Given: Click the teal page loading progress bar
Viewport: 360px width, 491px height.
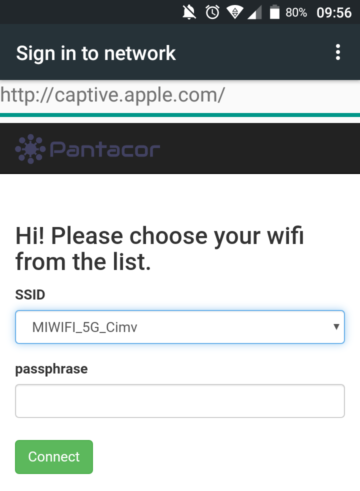Looking at the screenshot, I should [x=180, y=115].
